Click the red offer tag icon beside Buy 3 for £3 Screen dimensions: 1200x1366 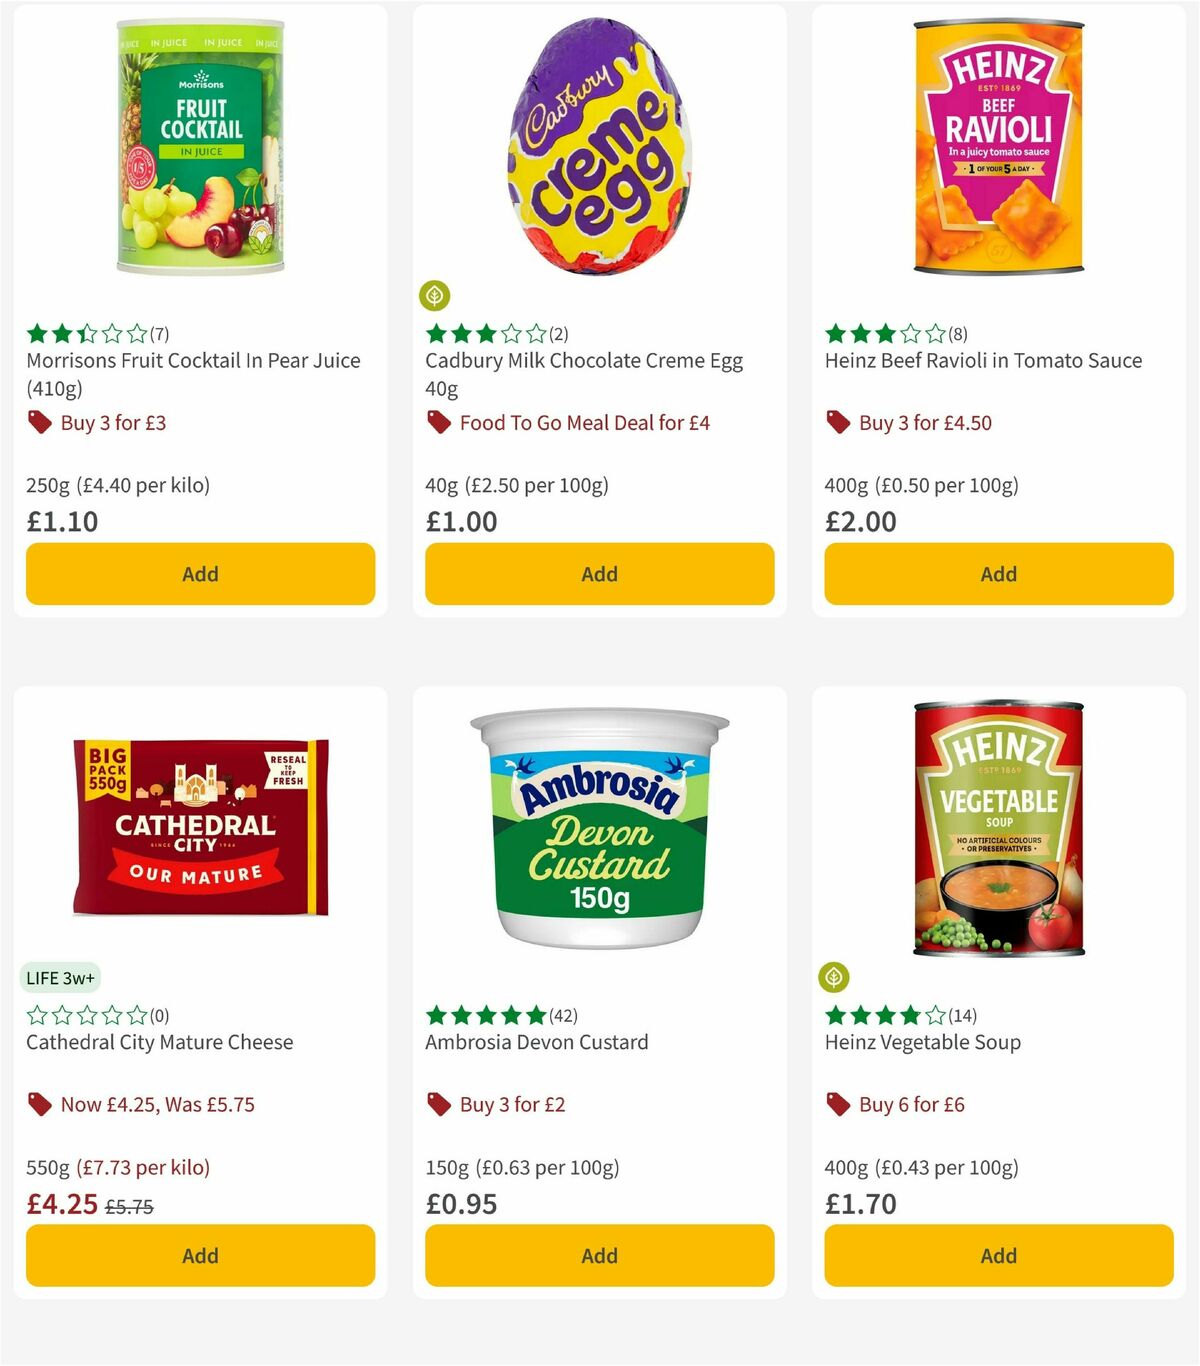tap(40, 423)
